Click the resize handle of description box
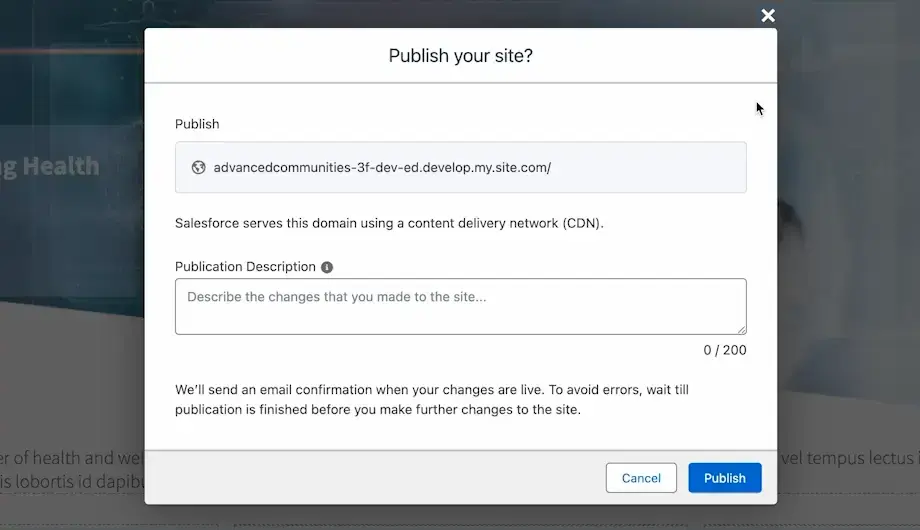 (742, 329)
